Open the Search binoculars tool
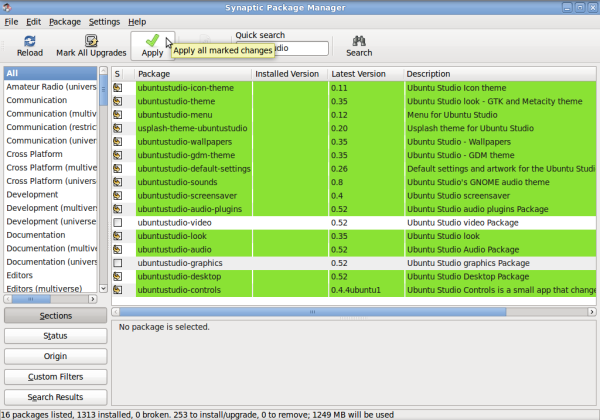 [x=359, y=46]
